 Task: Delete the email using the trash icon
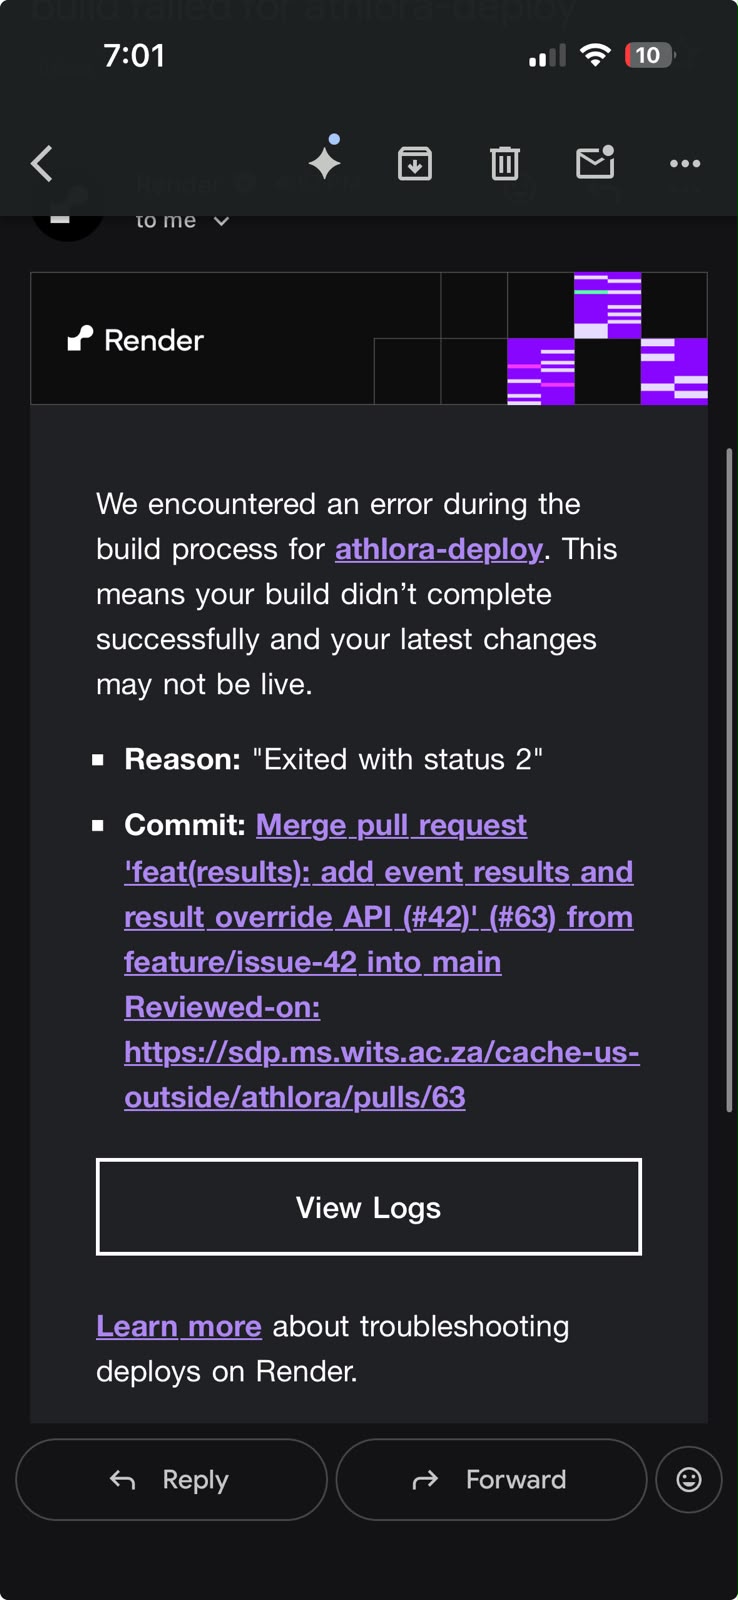[x=505, y=163]
